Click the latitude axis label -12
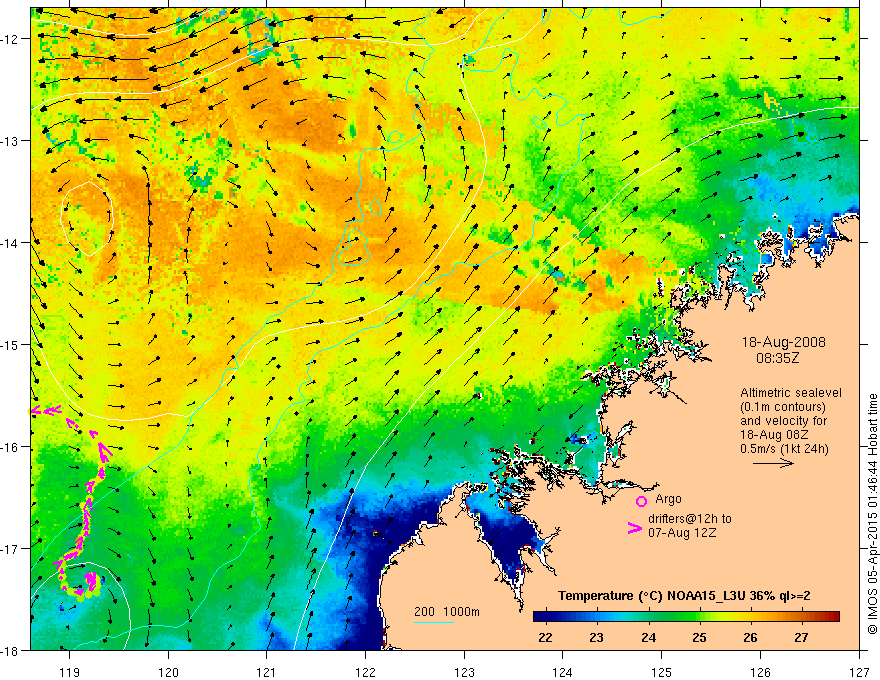Viewport: 880px width, 680px height. point(10,39)
